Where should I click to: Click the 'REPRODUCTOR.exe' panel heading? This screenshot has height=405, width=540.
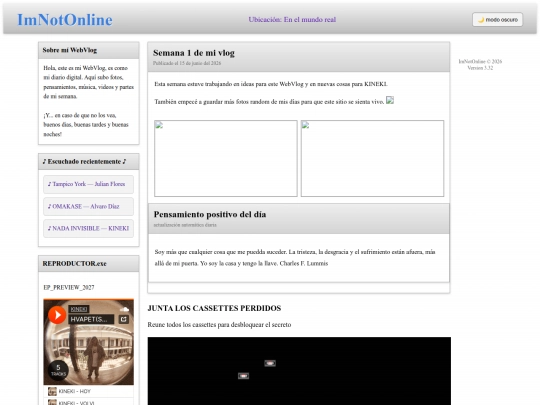point(74,263)
